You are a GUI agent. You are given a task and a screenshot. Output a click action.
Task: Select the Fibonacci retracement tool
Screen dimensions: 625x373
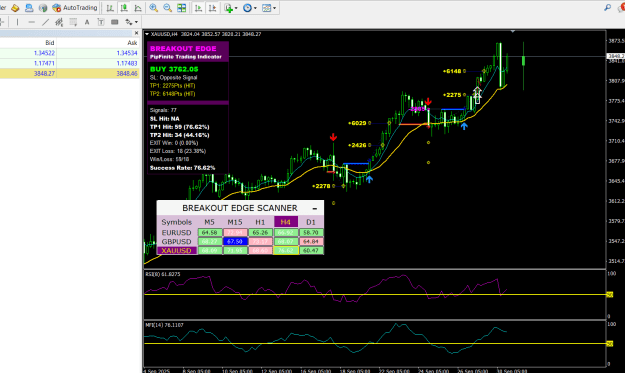tap(73, 22)
